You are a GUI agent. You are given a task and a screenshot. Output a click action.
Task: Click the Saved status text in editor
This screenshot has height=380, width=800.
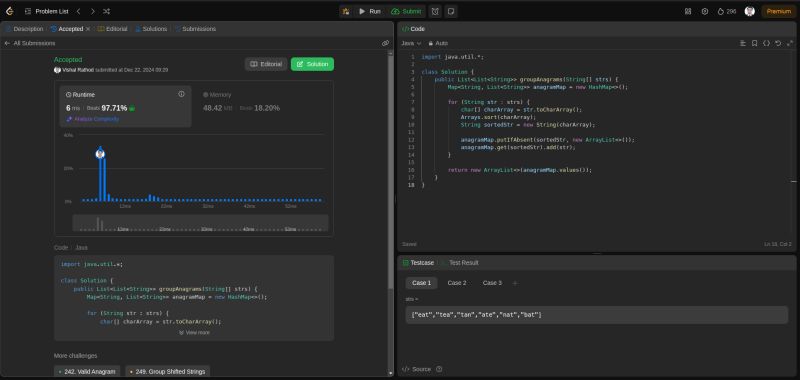pyautogui.click(x=409, y=244)
